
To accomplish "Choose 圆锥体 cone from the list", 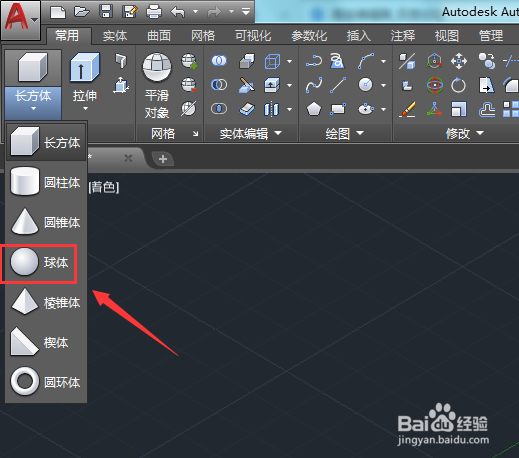I will pos(46,222).
